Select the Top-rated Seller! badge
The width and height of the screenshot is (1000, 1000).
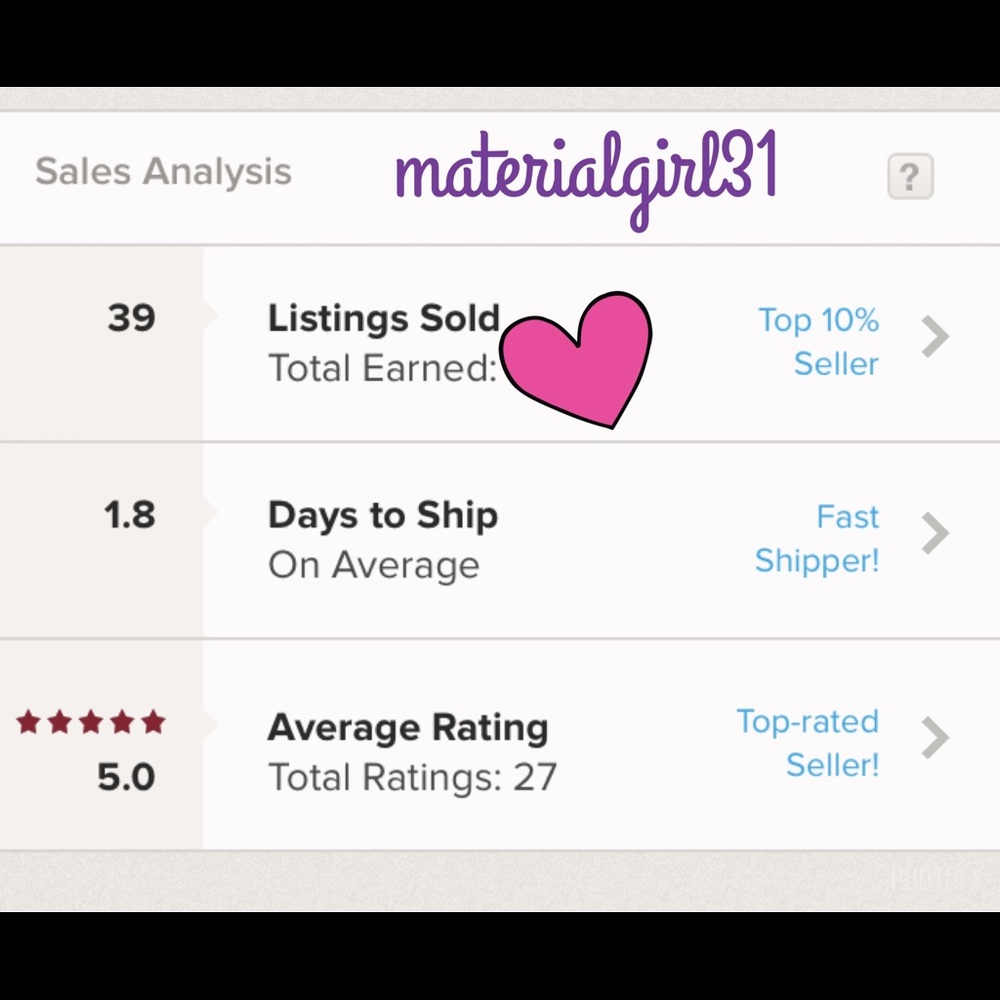[x=807, y=743]
